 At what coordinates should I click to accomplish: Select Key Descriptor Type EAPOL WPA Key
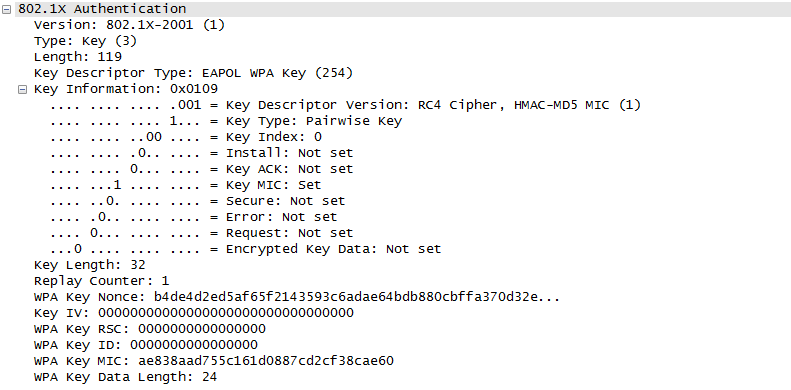[x=193, y=73]
